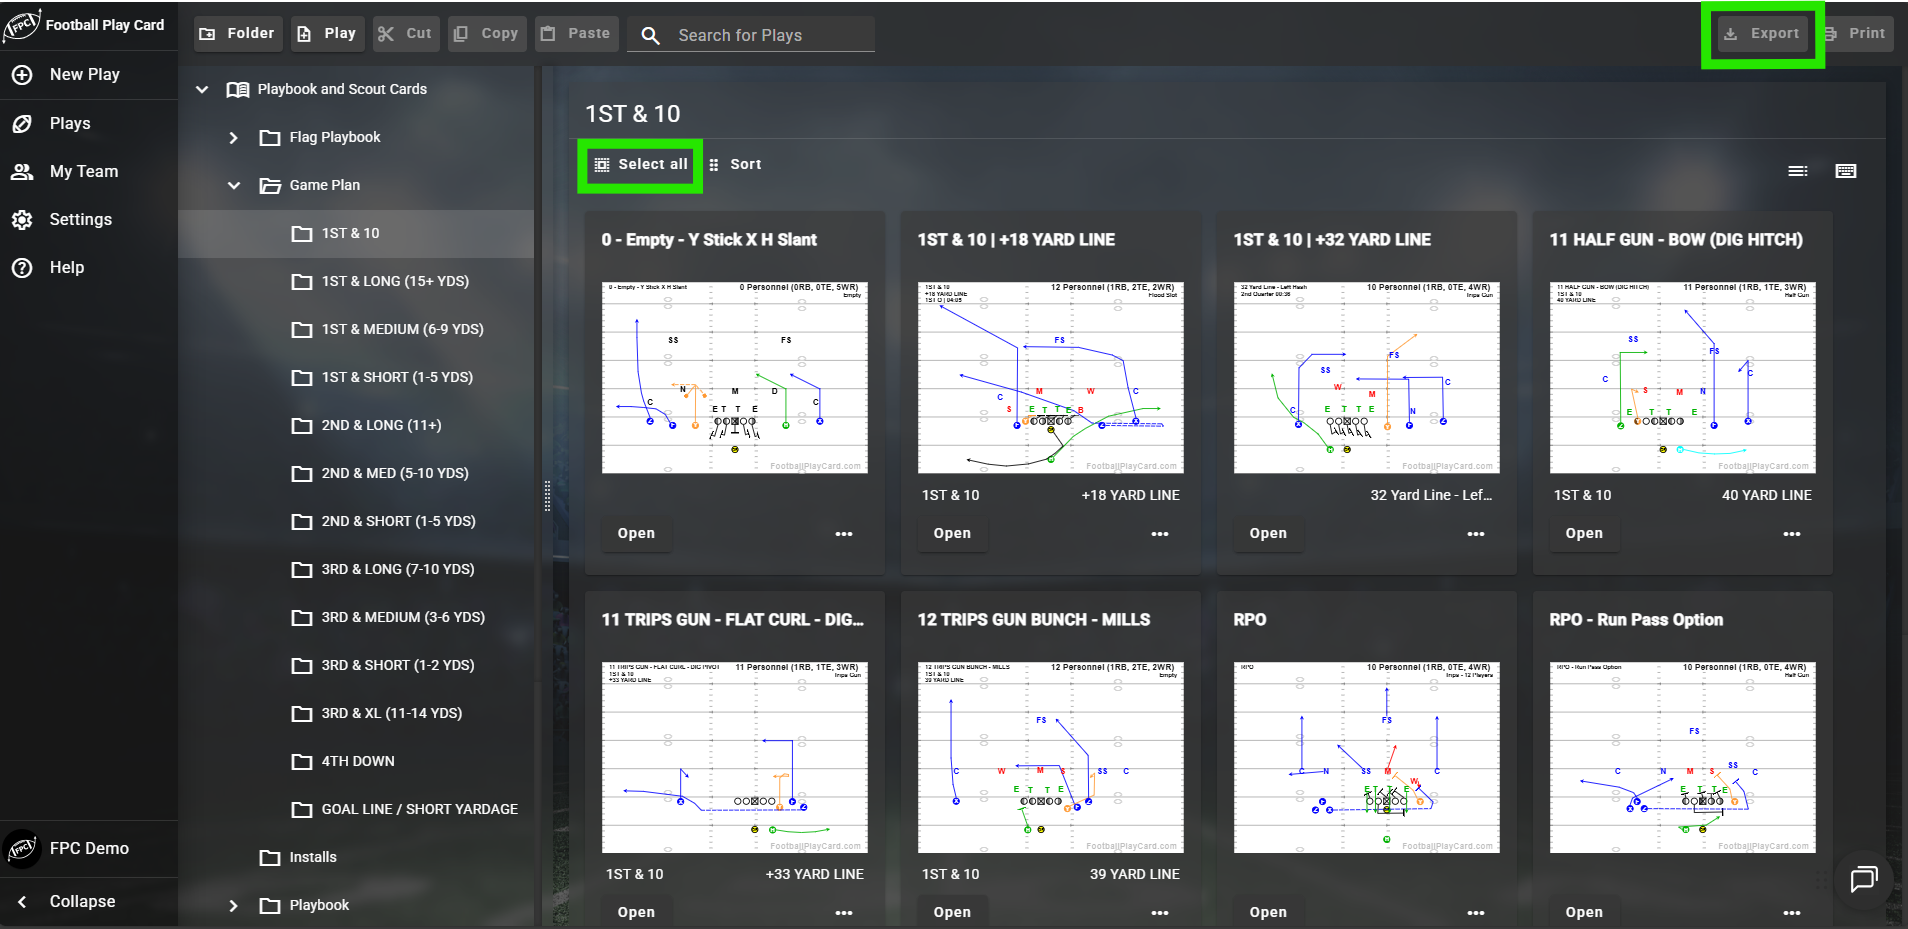
Task: Expand the Flag Playbook folder
Action: coord(234,137)
